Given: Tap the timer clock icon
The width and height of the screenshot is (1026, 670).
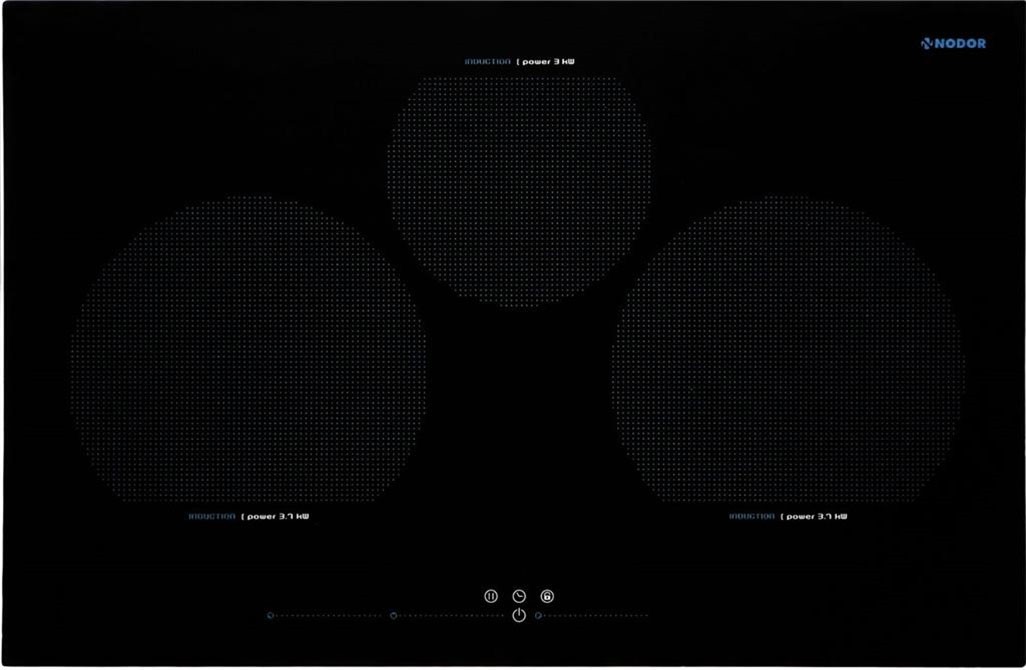Looking at the screenshot, I should coord(519,596).
